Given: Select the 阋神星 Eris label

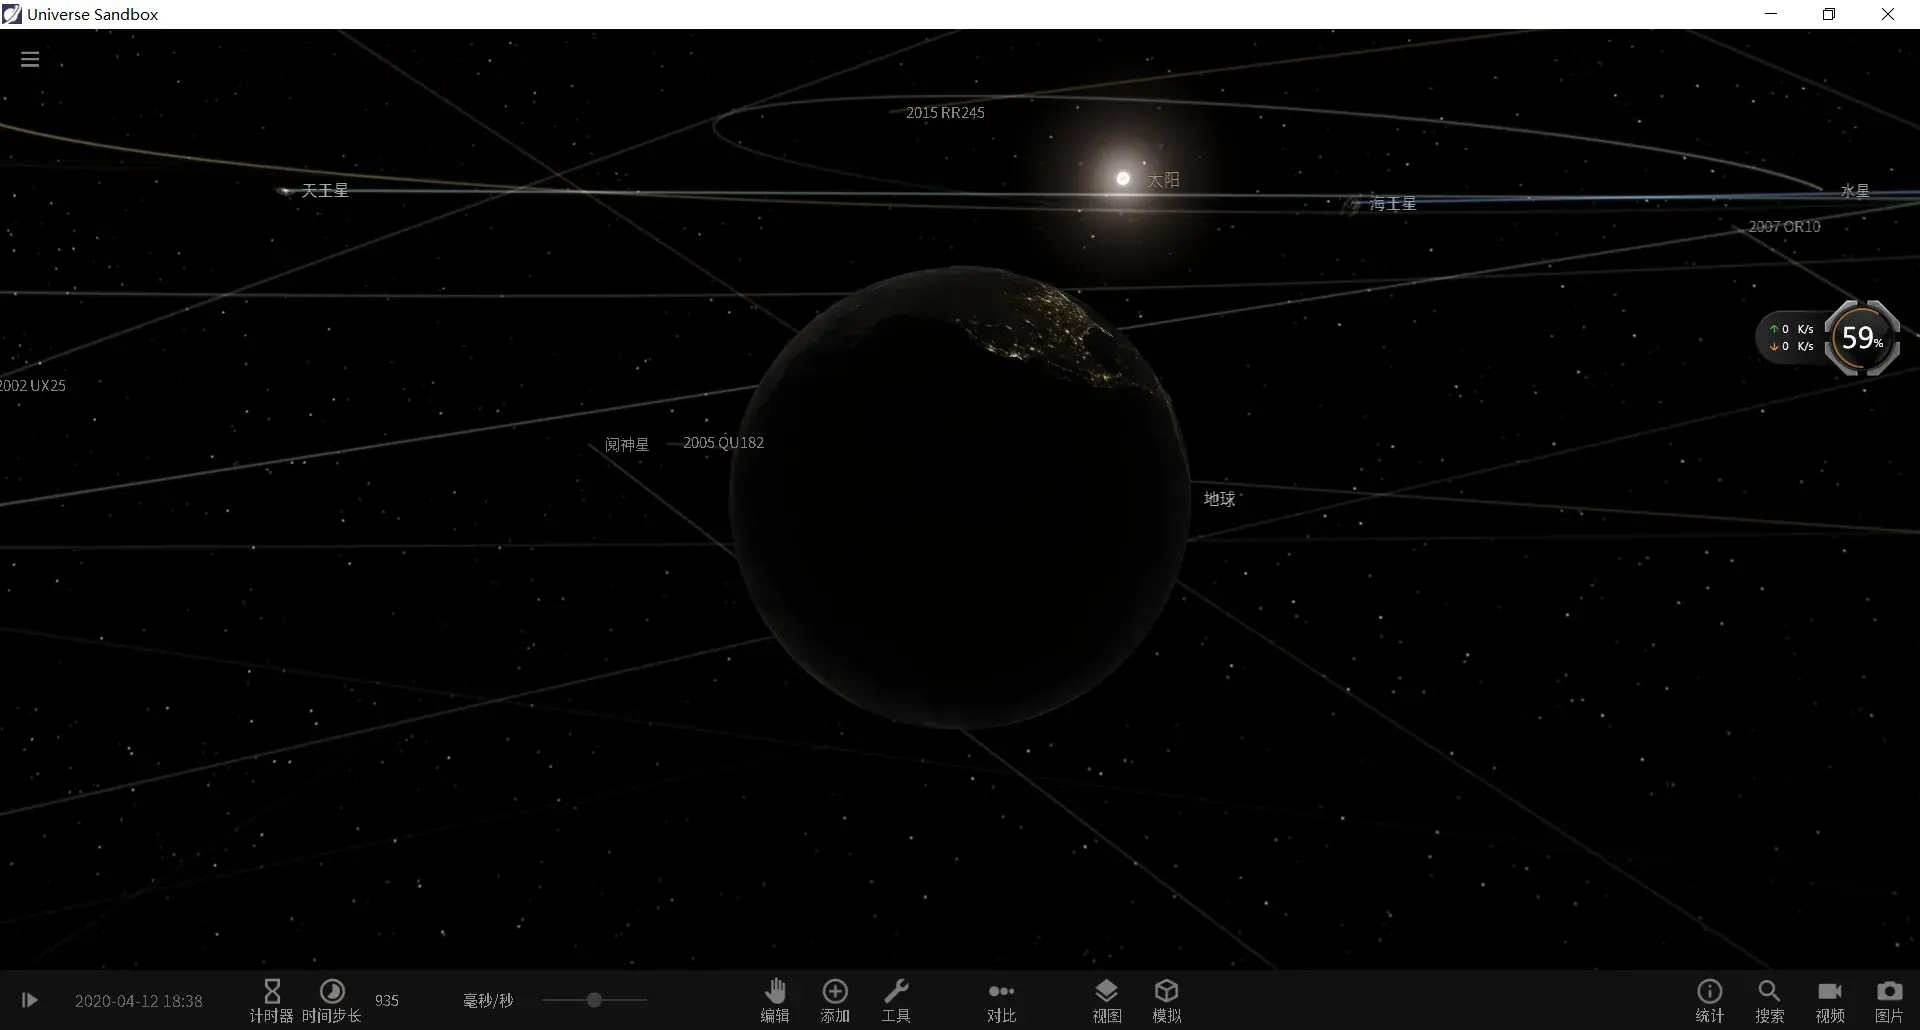Looking at the screenshot, I should [627, 445].
